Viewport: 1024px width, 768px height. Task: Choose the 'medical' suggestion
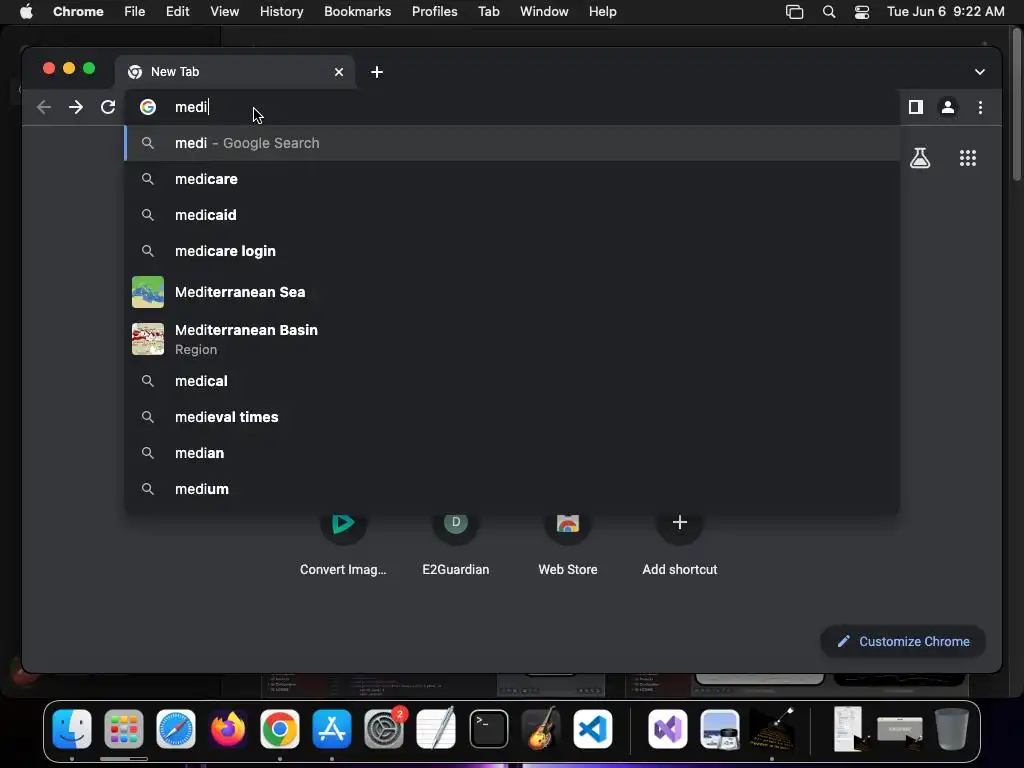(513, 381)
